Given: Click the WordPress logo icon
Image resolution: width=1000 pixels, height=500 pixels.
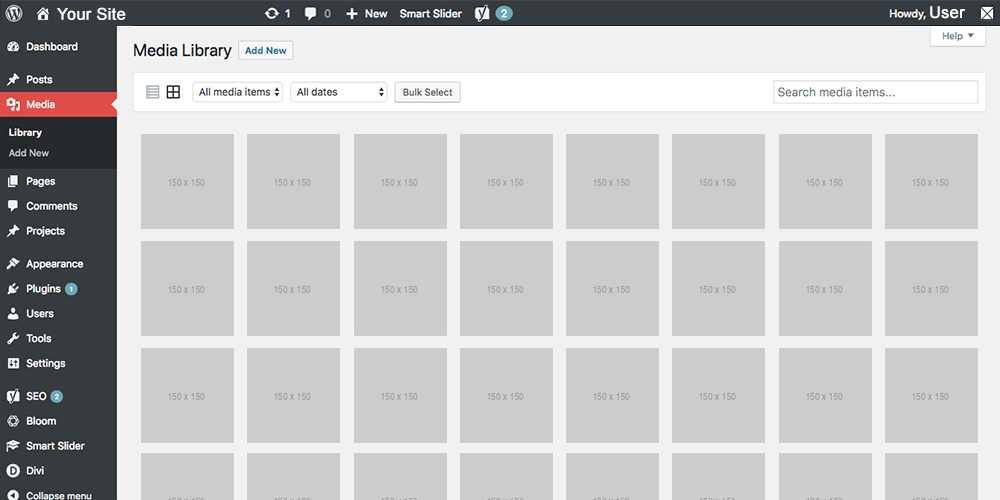Looking at the screenshot, I should pos(14,14).
